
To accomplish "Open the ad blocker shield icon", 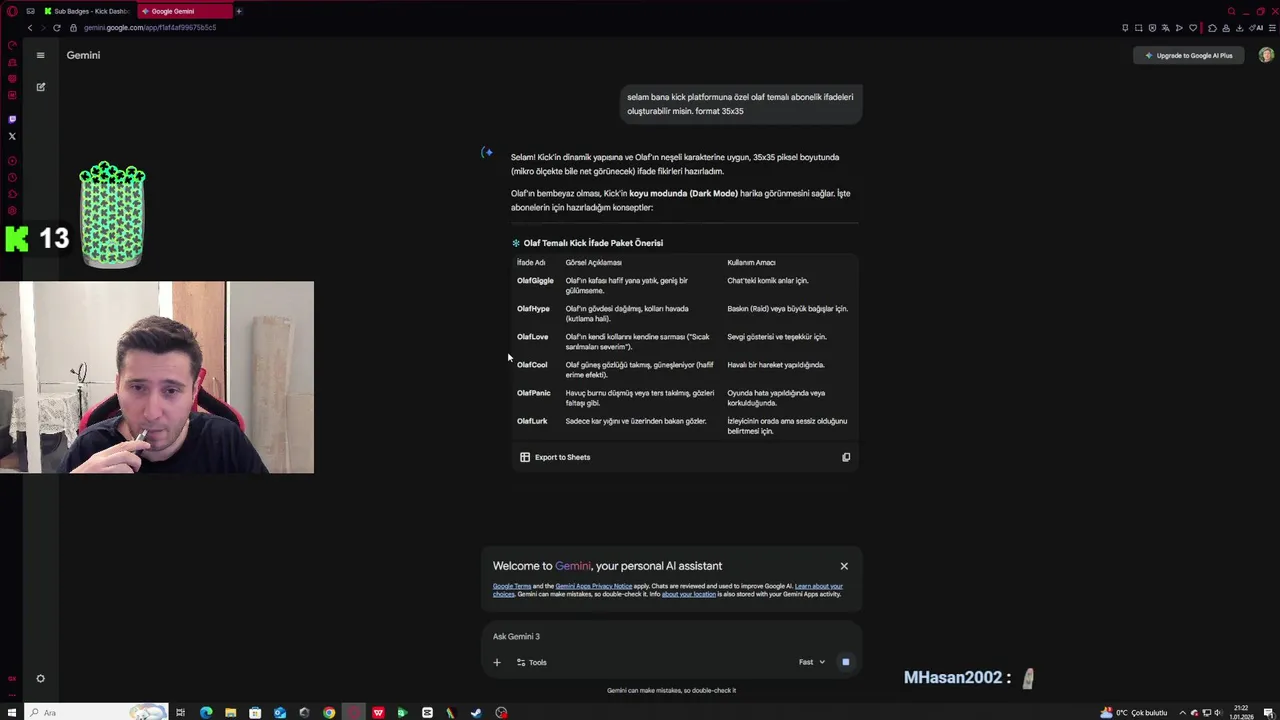I will [x=1152, y=28].
